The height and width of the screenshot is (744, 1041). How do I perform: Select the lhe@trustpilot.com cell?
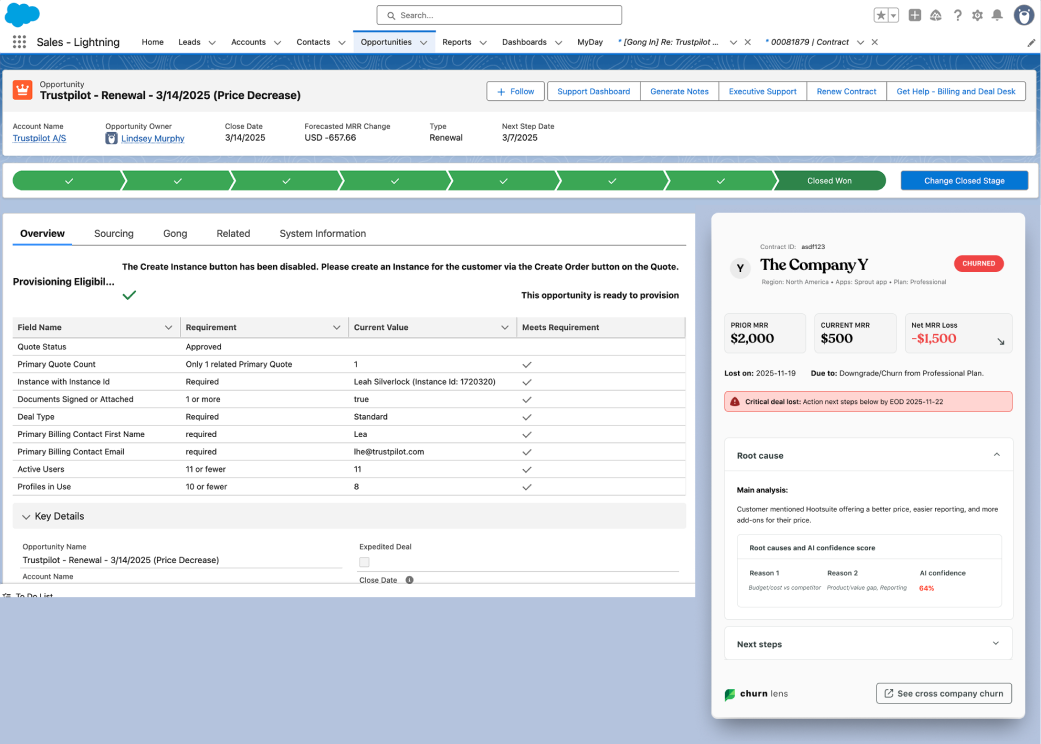tap(432, 452)
